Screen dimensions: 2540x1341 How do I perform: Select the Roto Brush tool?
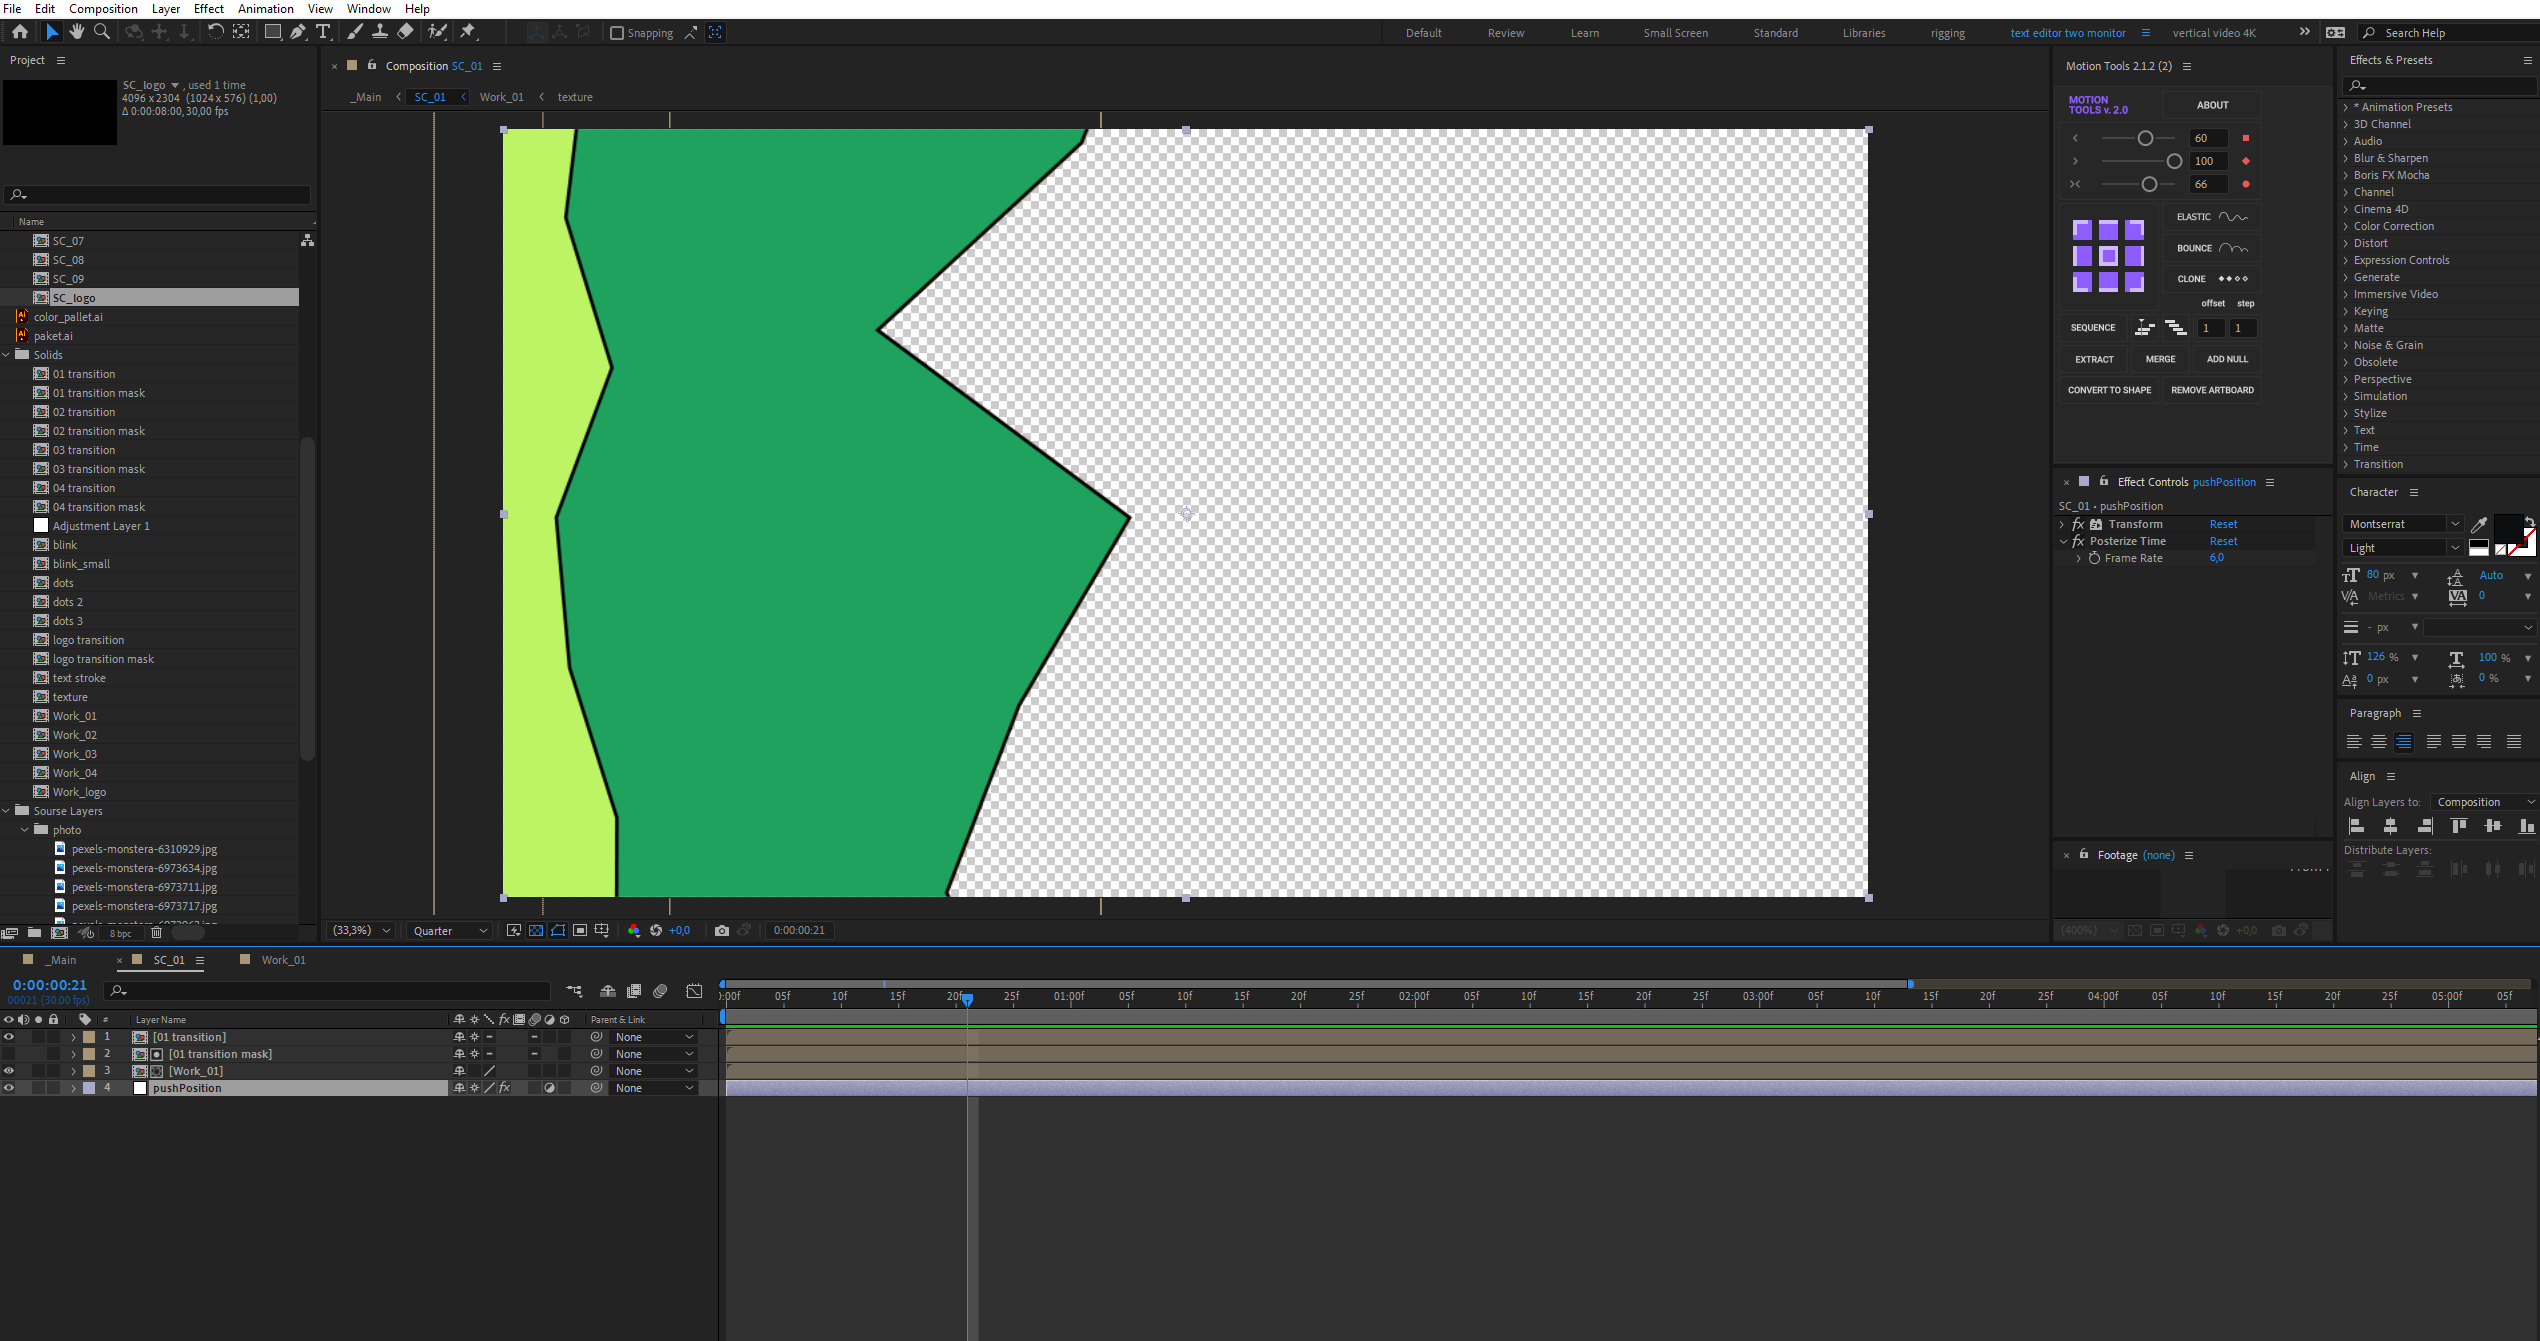tap(437, 32)
